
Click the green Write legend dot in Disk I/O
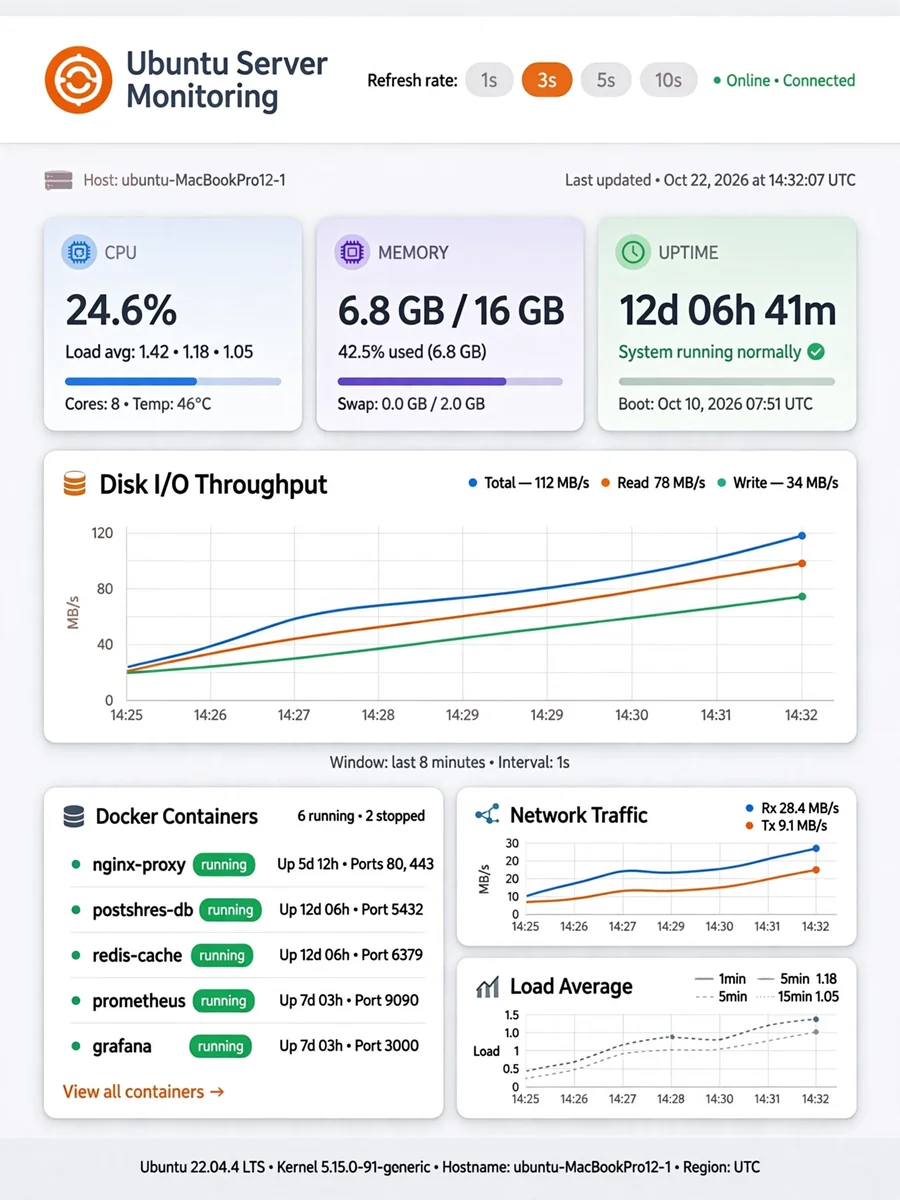pos(722,483)
